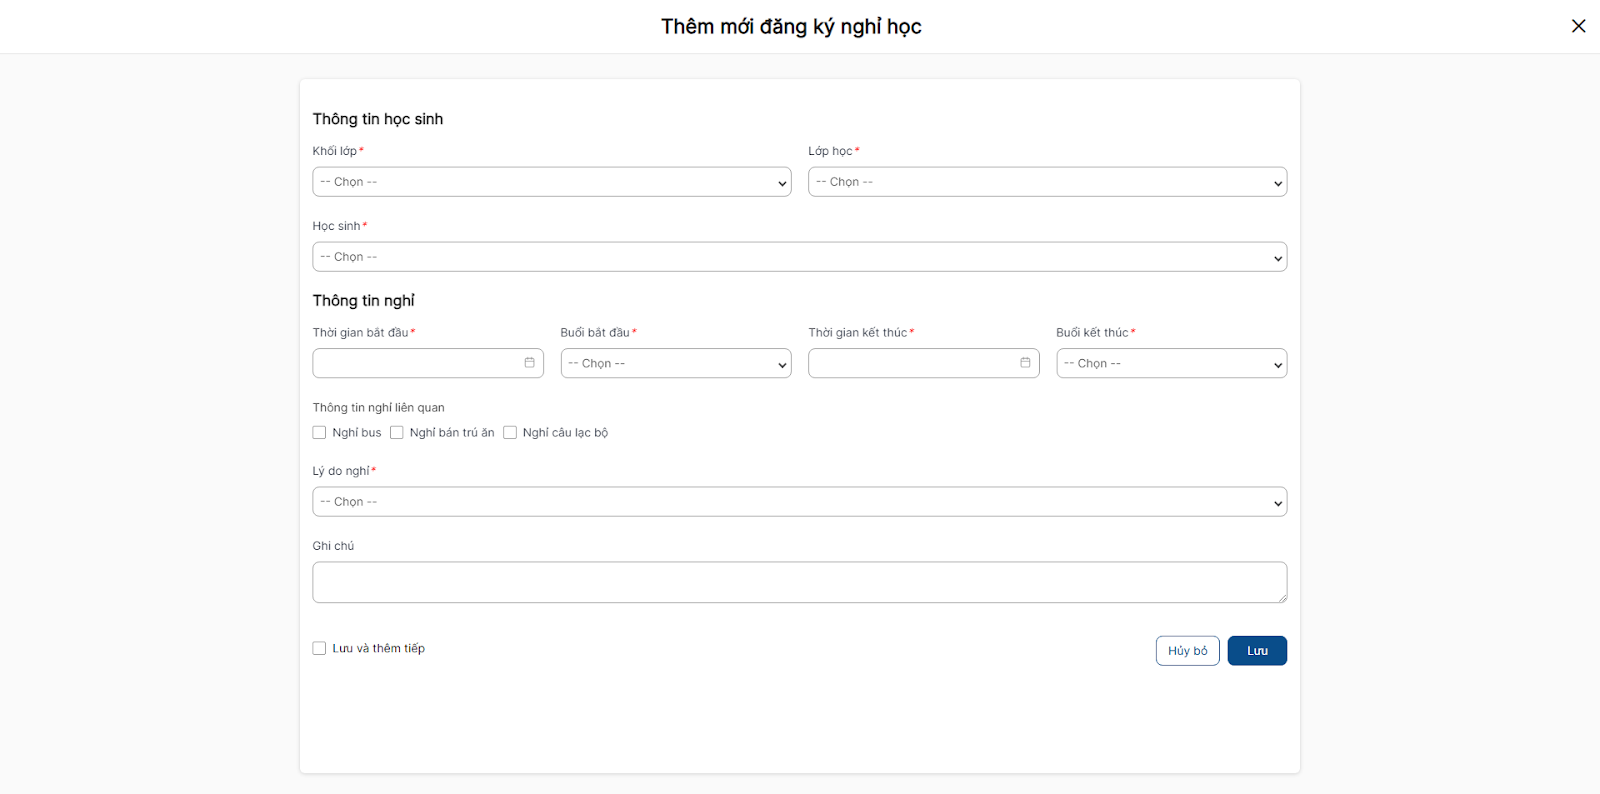Screen dimensions: 1600x794
Task: Click the chevron arrow on Học sinh
Action: [1277, 258]
